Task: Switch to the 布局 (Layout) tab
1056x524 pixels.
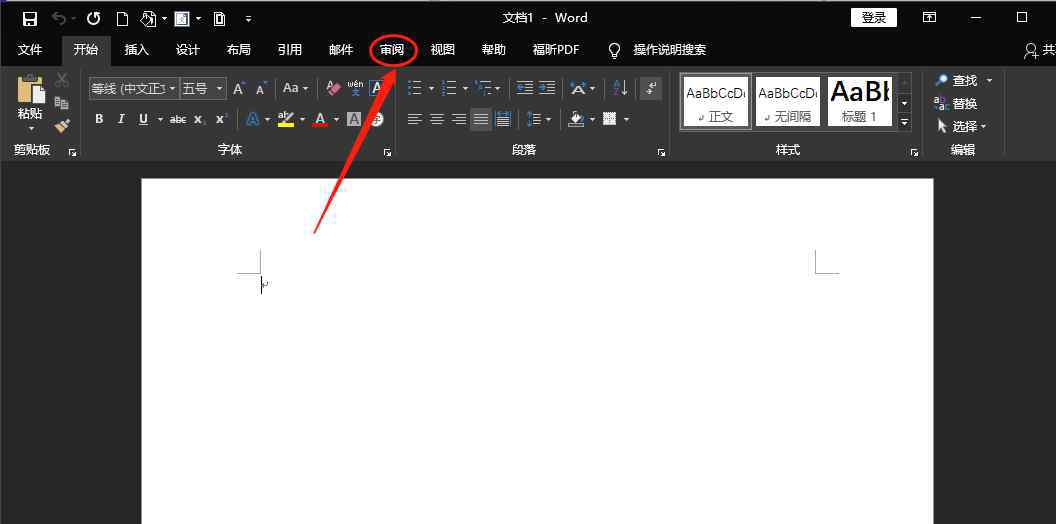Action: point(238,50)
